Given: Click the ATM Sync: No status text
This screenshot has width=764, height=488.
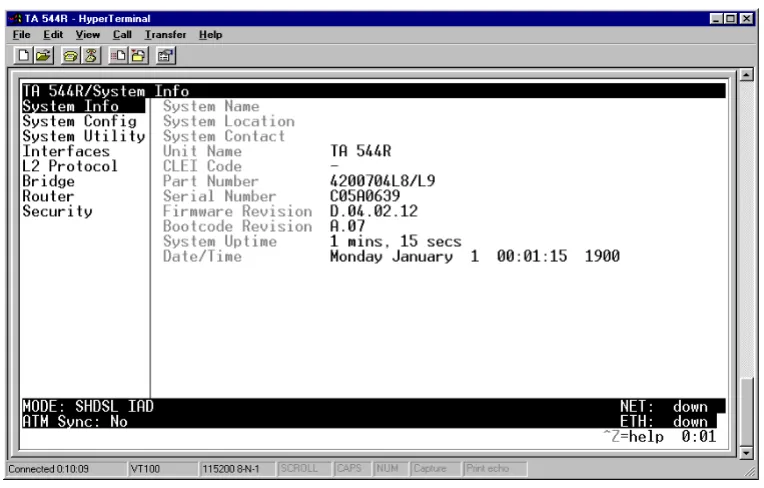Looking at the screenshot, I should click(75, 421).
